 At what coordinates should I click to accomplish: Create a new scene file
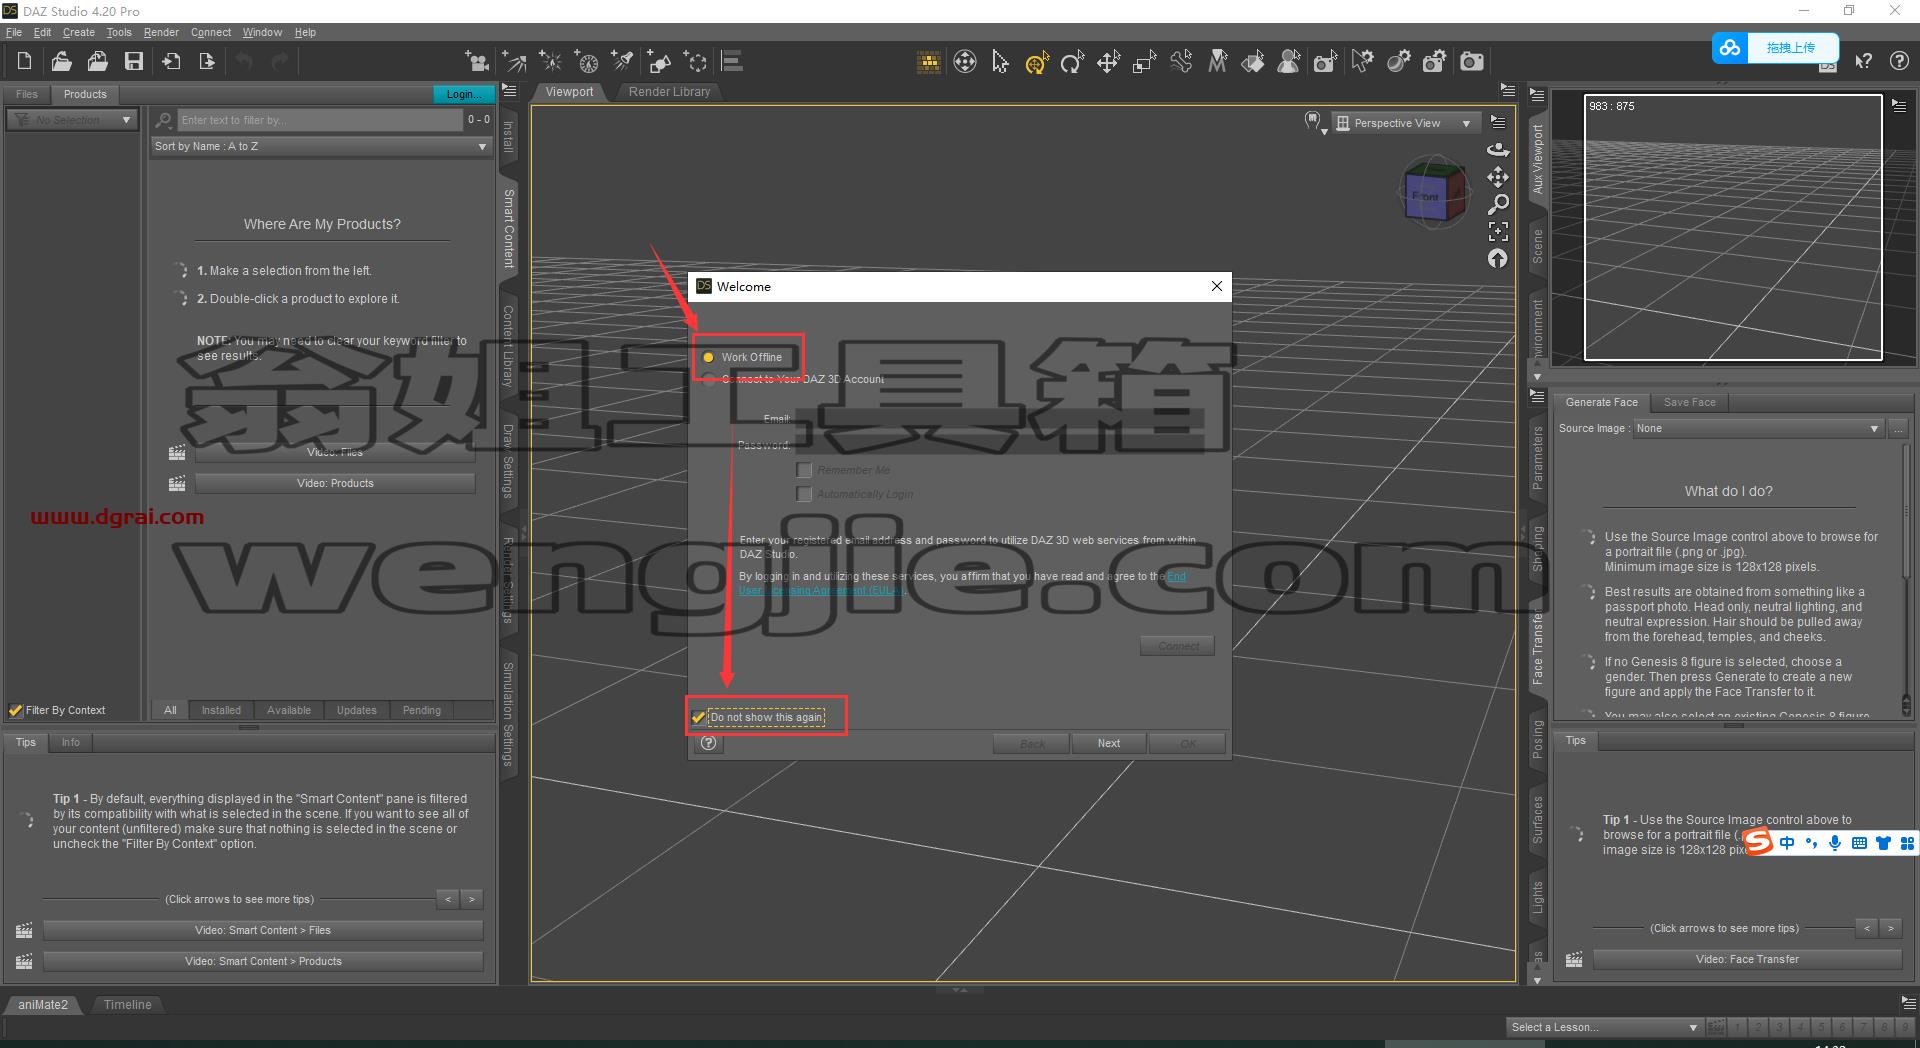click(25, 61)
